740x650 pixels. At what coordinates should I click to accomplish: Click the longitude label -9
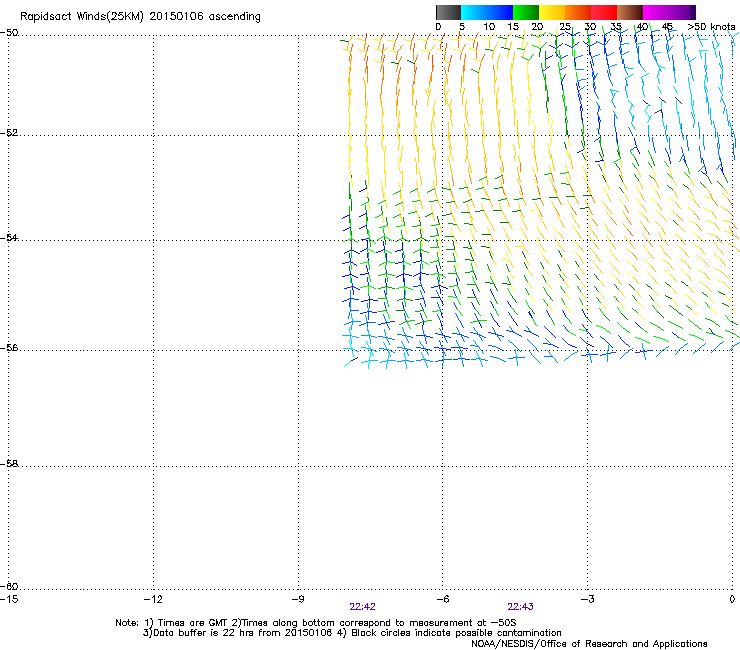pyautogui.click(x=298, y=599)
